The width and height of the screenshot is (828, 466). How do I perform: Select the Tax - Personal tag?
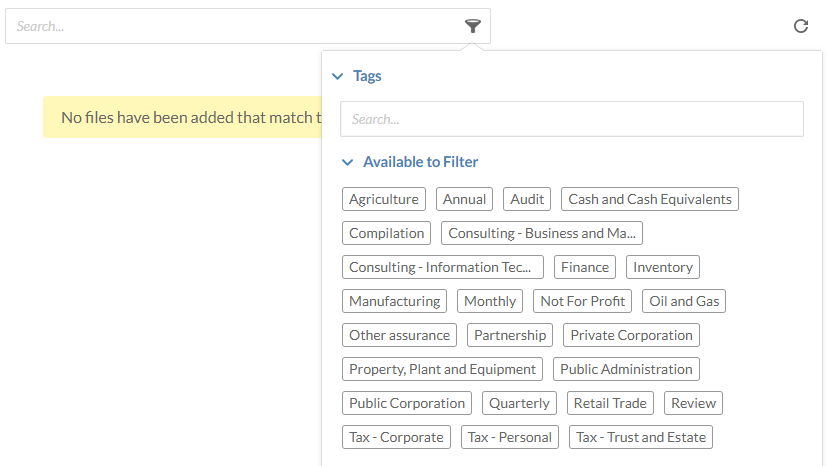tap(510, 437)
